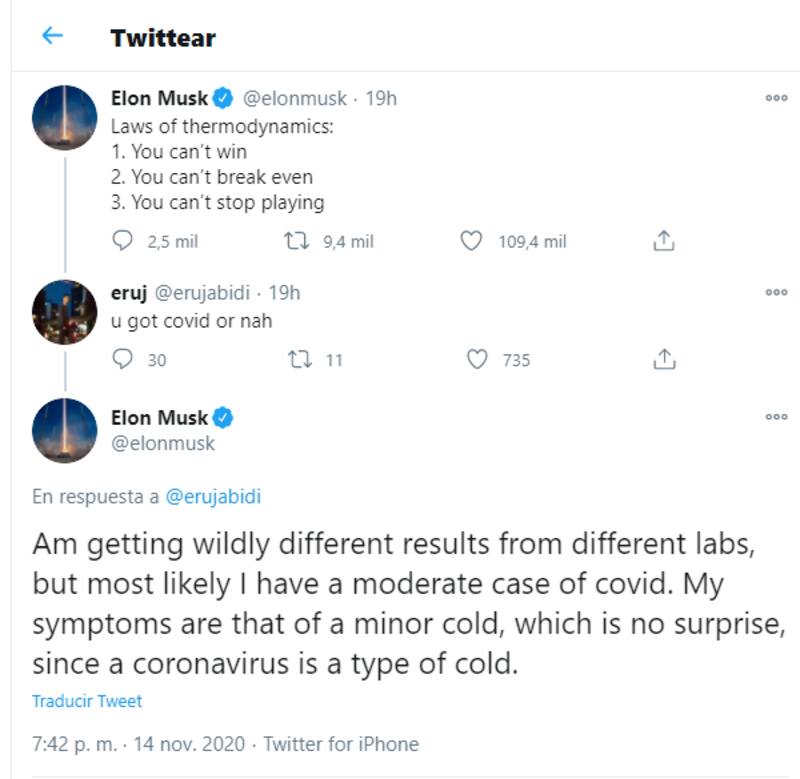Like eruj's 'u got covid' tweet
800x779 pixels.
point(478,359)
